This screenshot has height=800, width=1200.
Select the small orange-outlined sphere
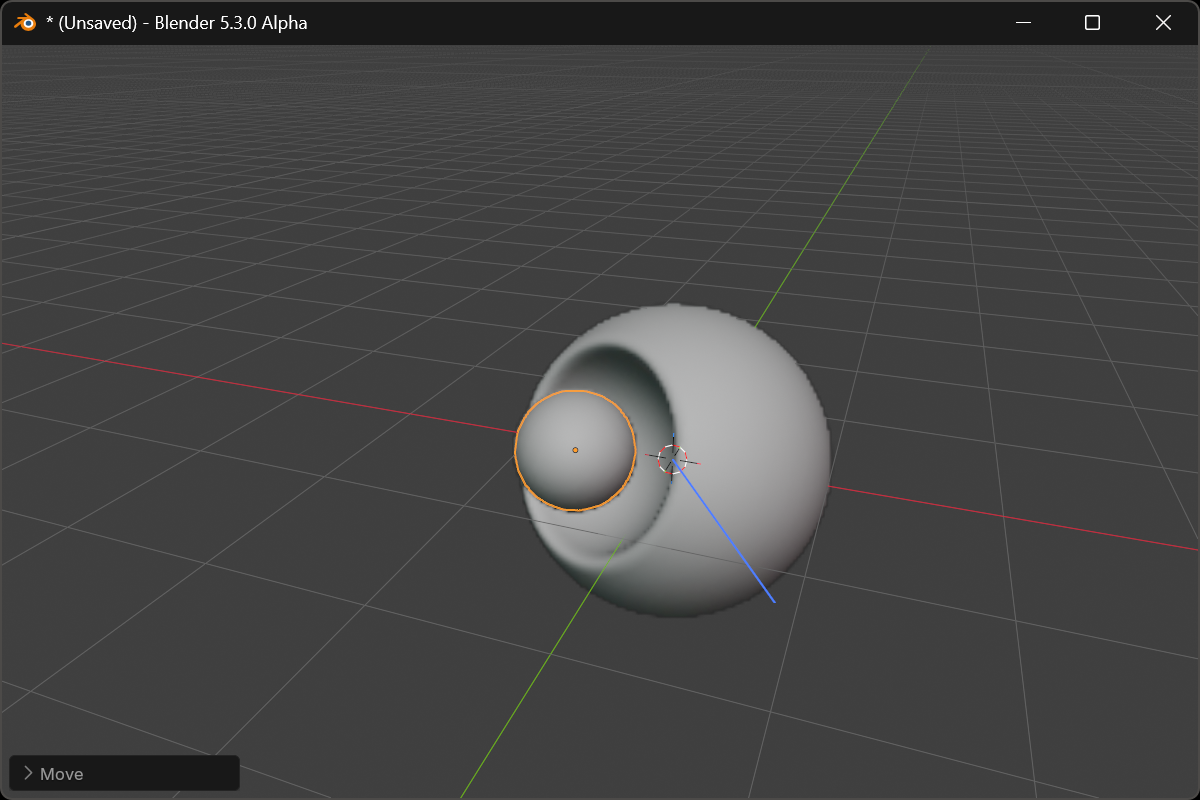pyautogui.click(x=575, y=450)
